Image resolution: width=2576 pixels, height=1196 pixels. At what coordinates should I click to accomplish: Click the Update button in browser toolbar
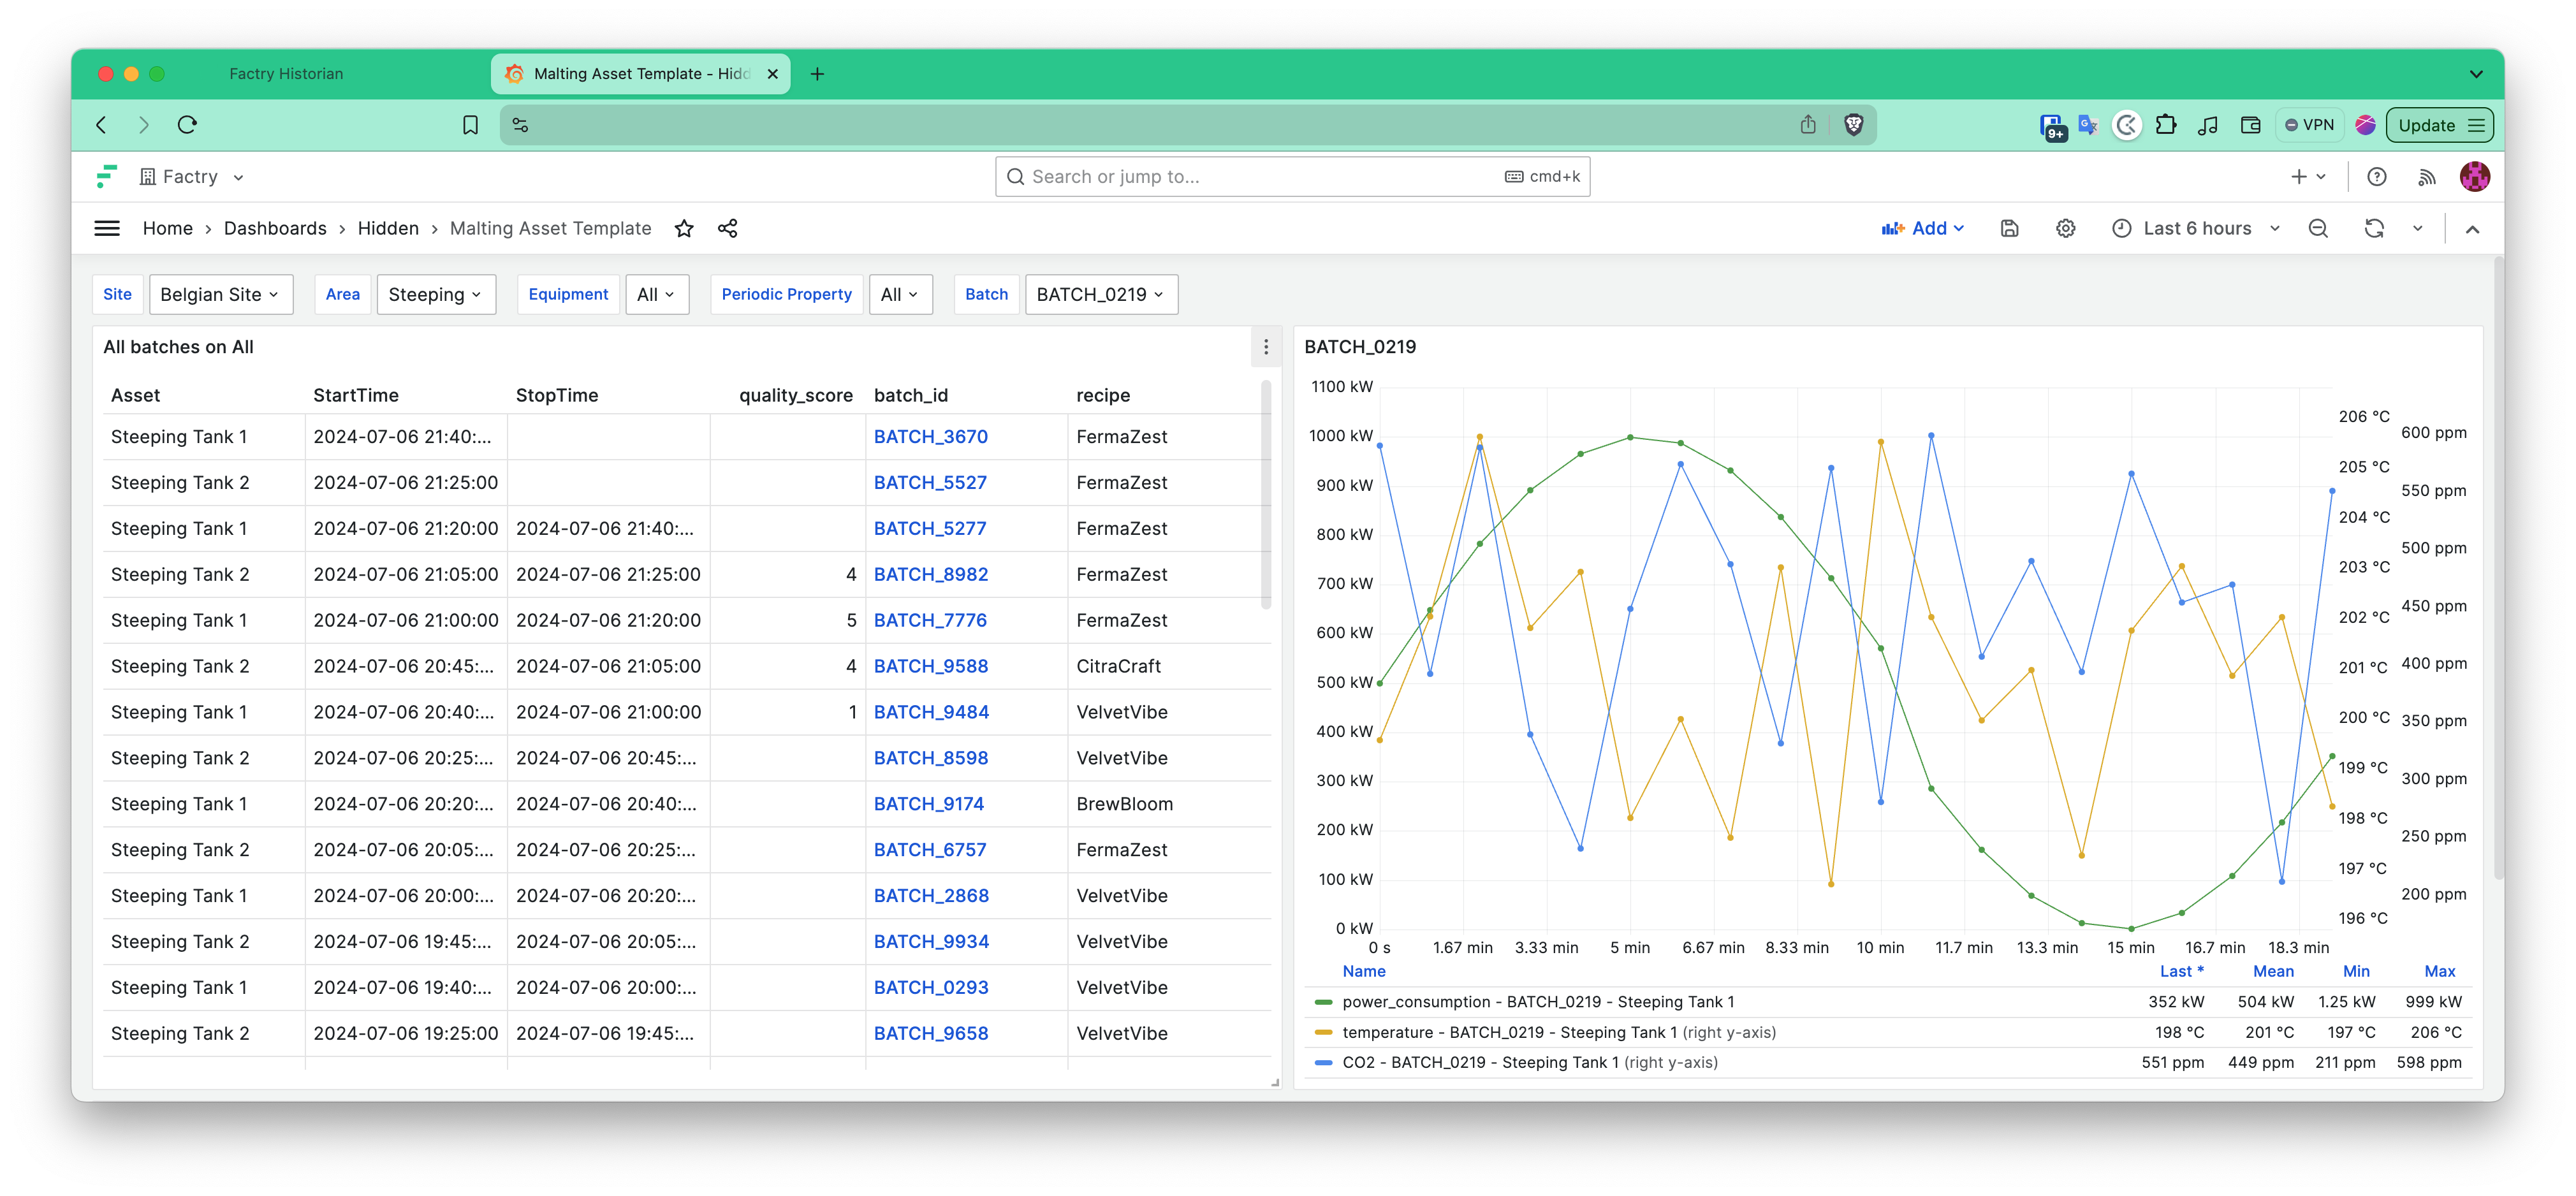tap(2440, 125)
